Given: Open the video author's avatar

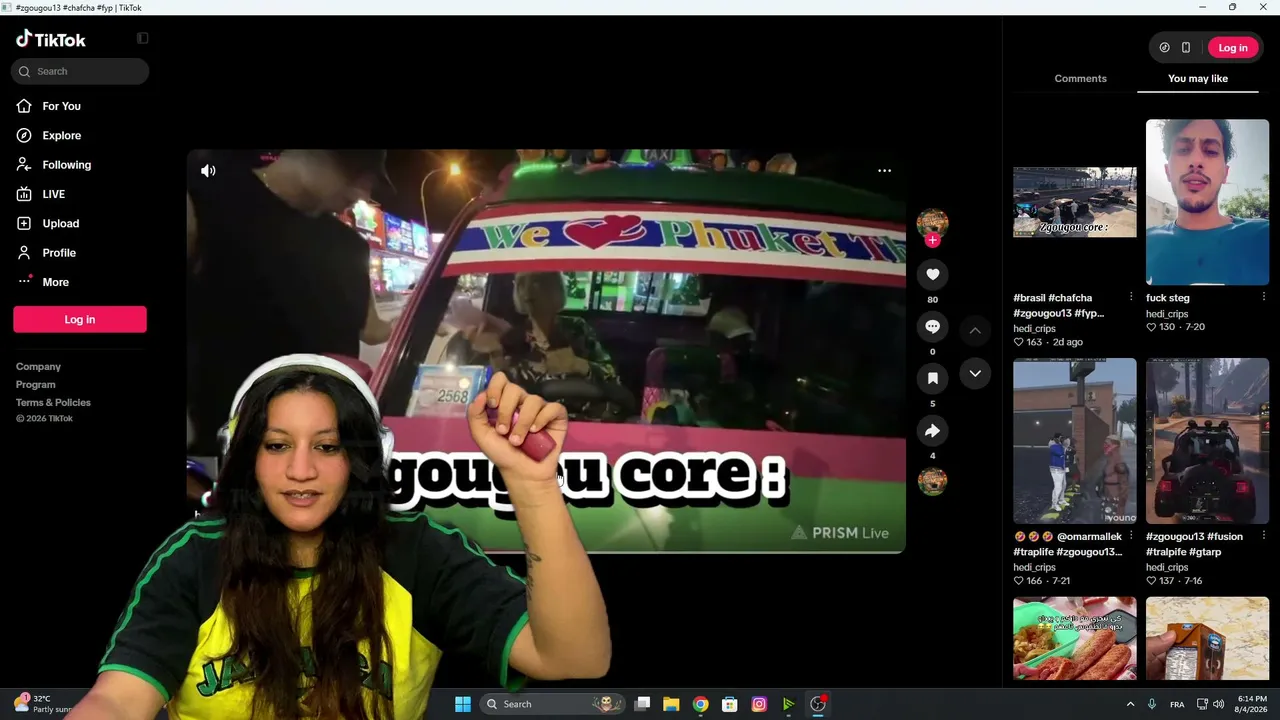Looking at the screenshot, I should 932,222.
